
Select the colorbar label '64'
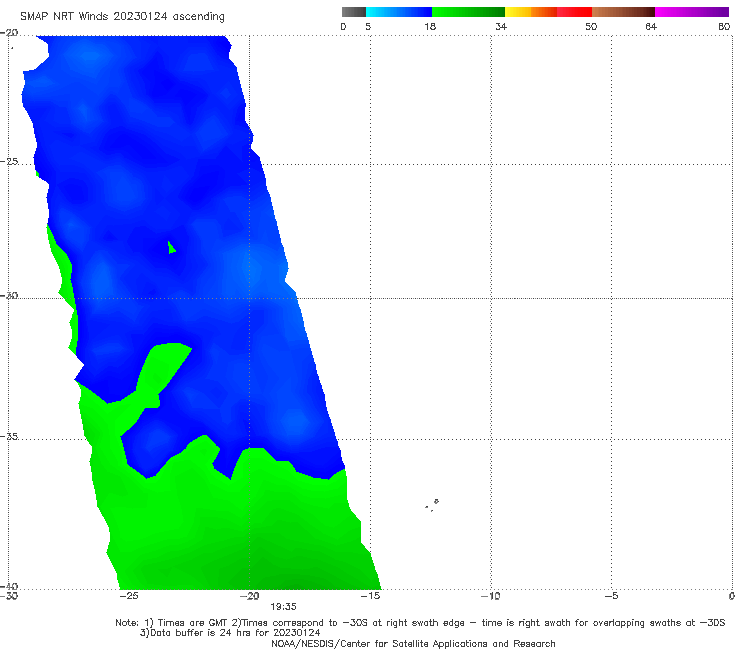point(651,26)
